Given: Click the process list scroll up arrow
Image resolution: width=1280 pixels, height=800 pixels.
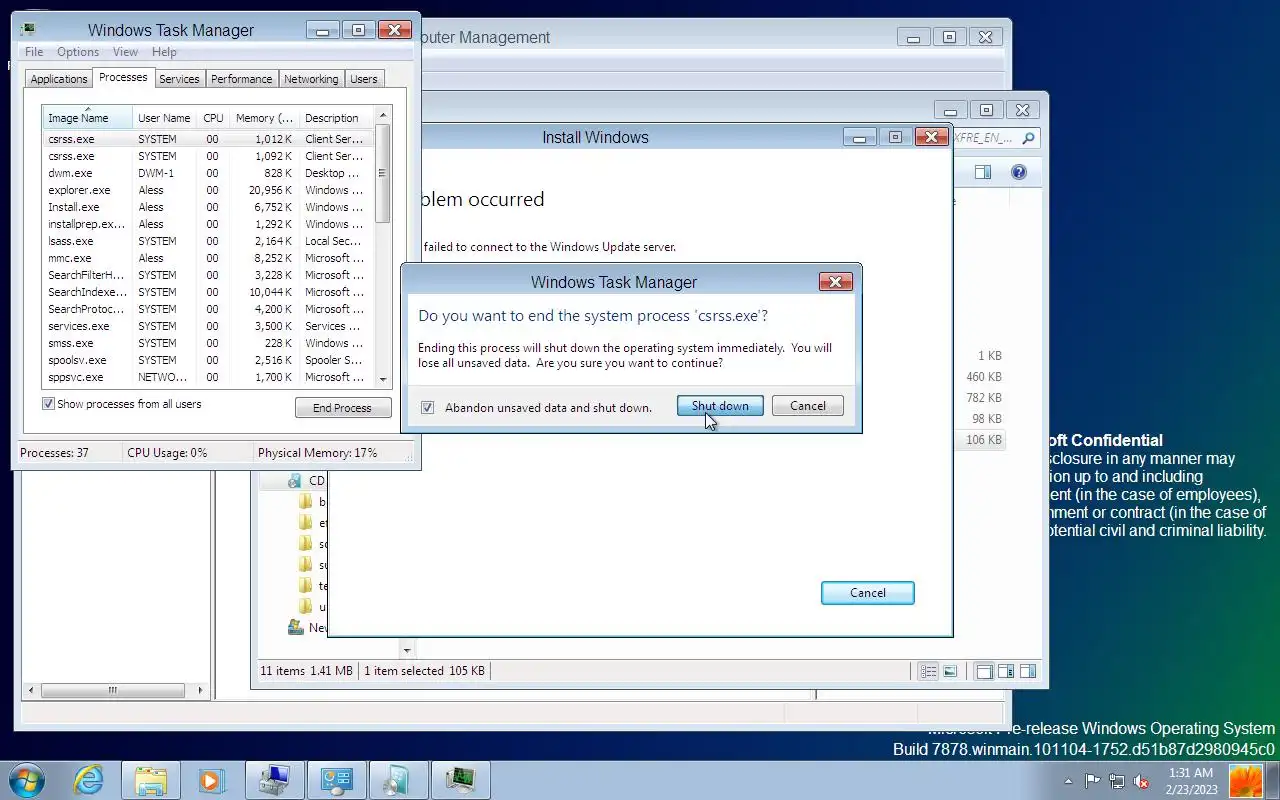Looking at the screenshot, I should point(382,115).
